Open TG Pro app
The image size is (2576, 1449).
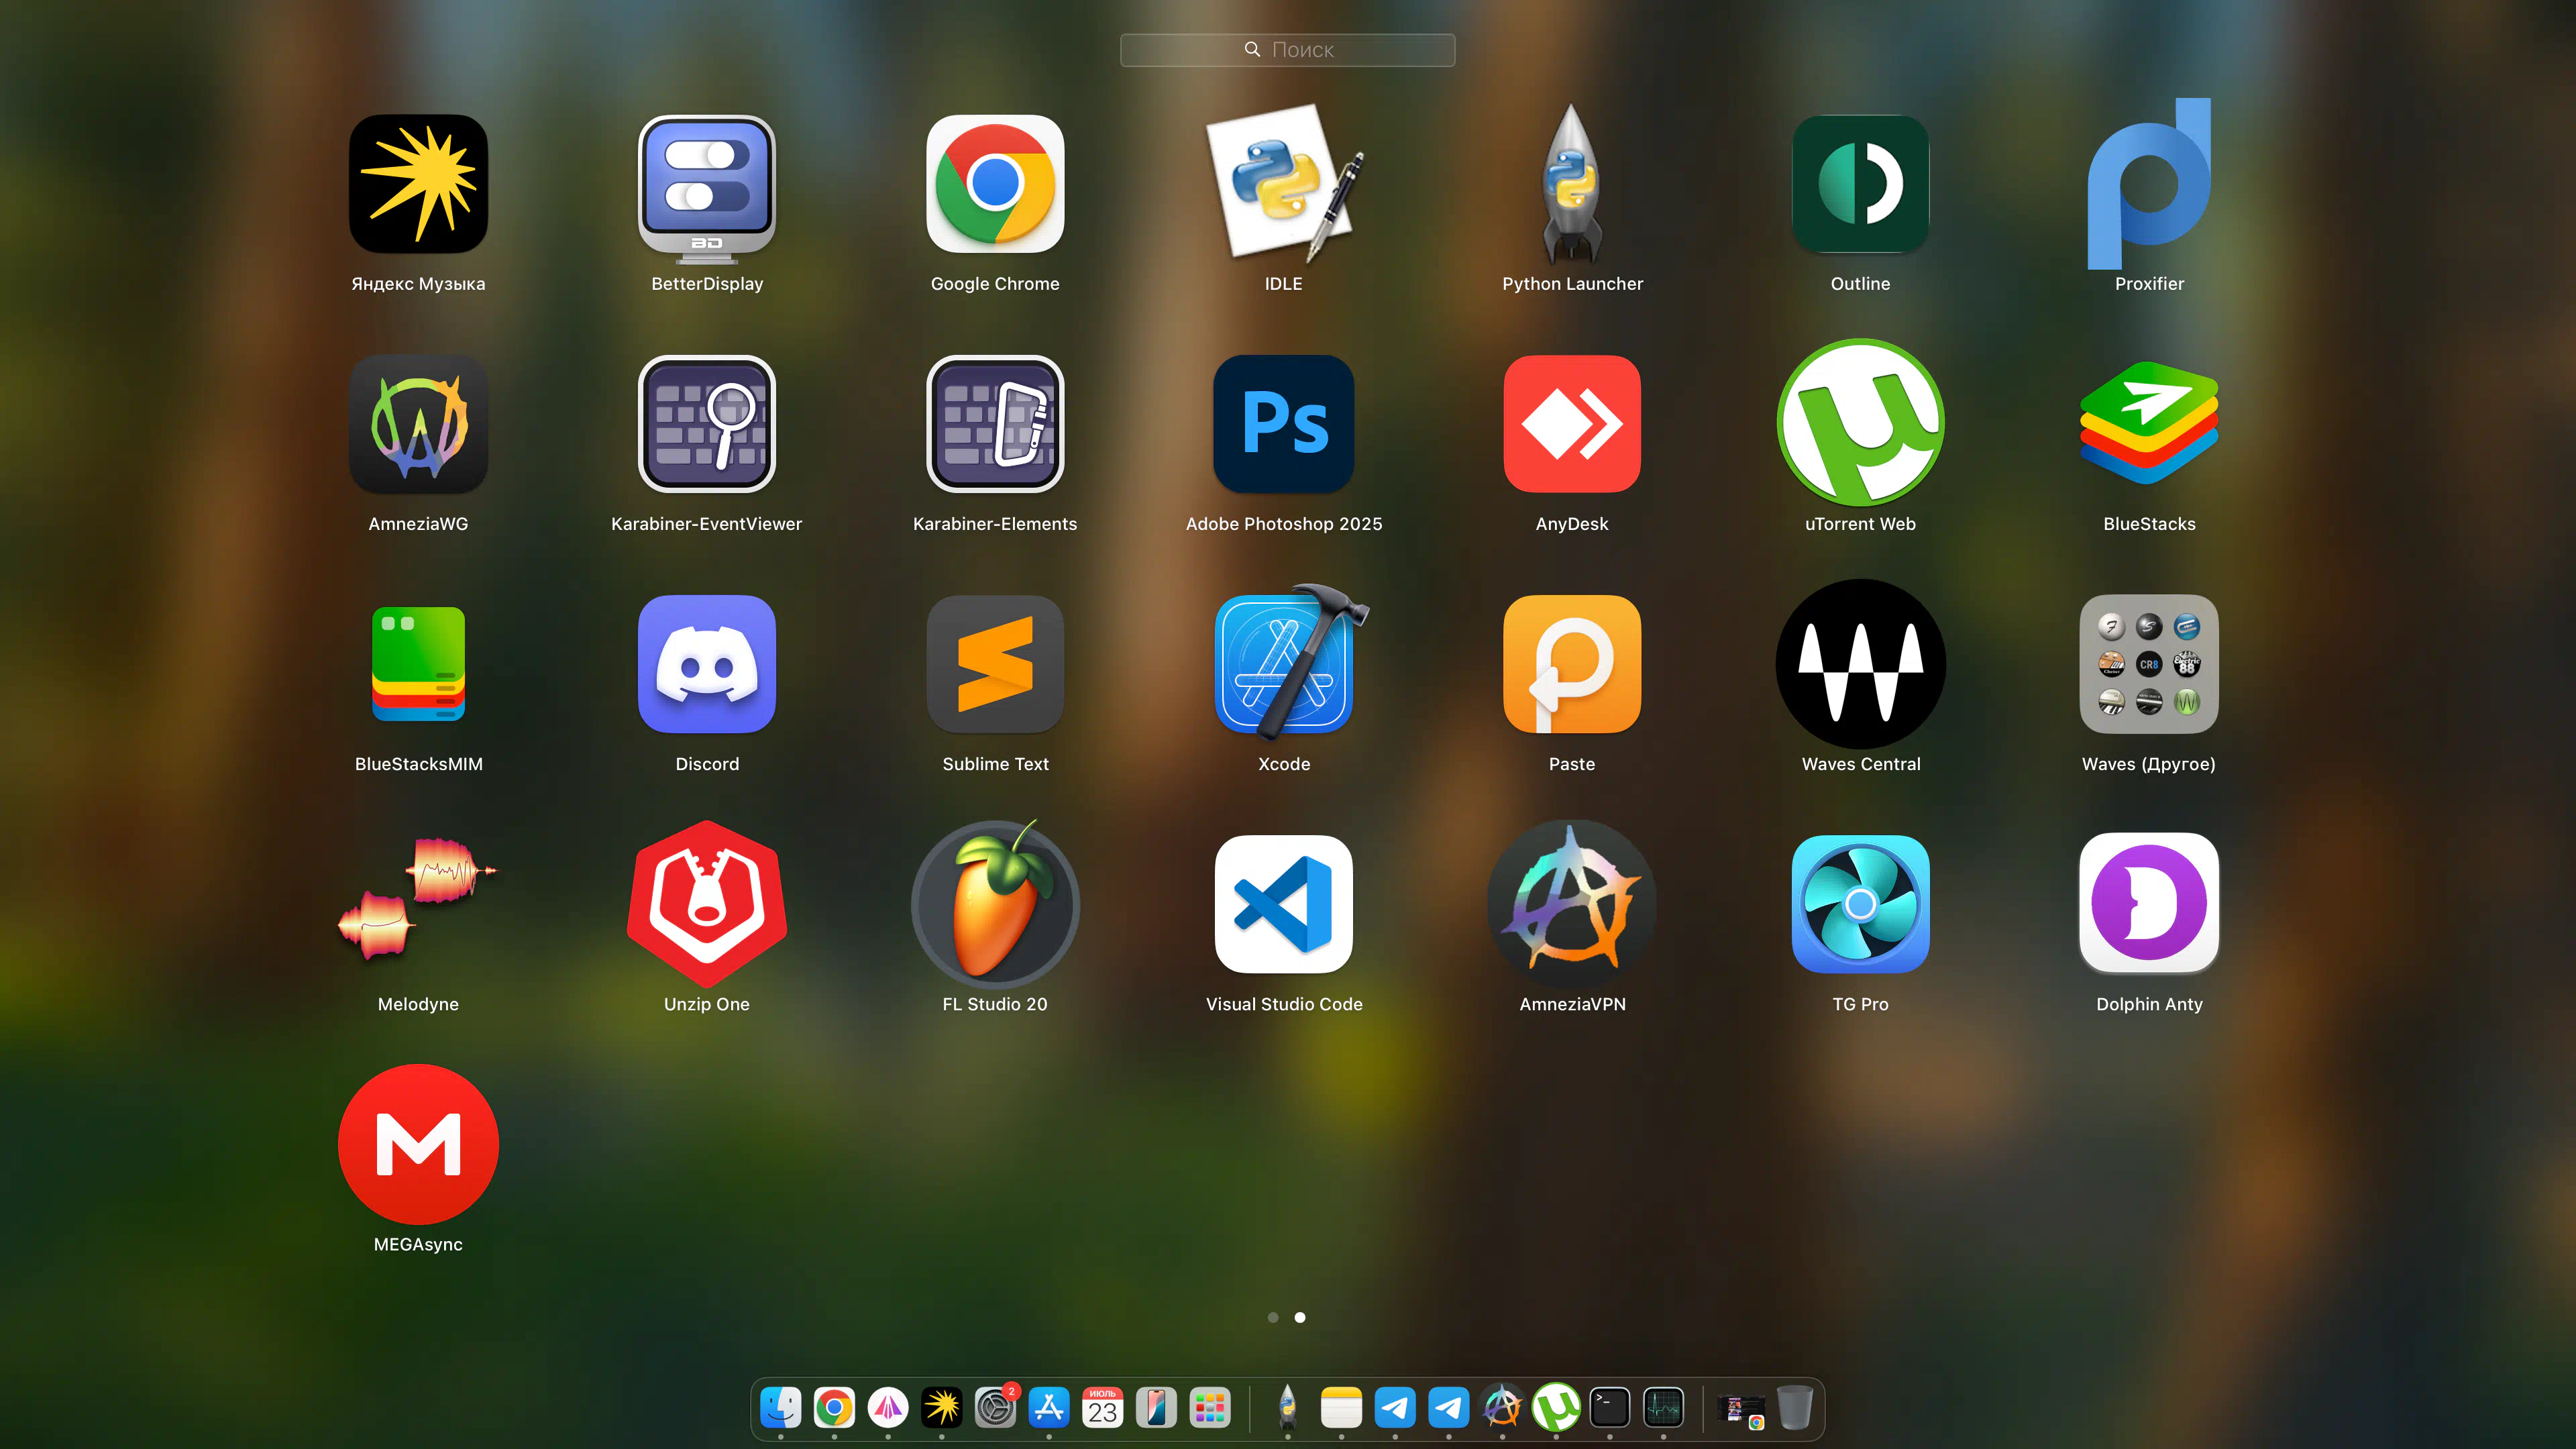point(1860,904)
